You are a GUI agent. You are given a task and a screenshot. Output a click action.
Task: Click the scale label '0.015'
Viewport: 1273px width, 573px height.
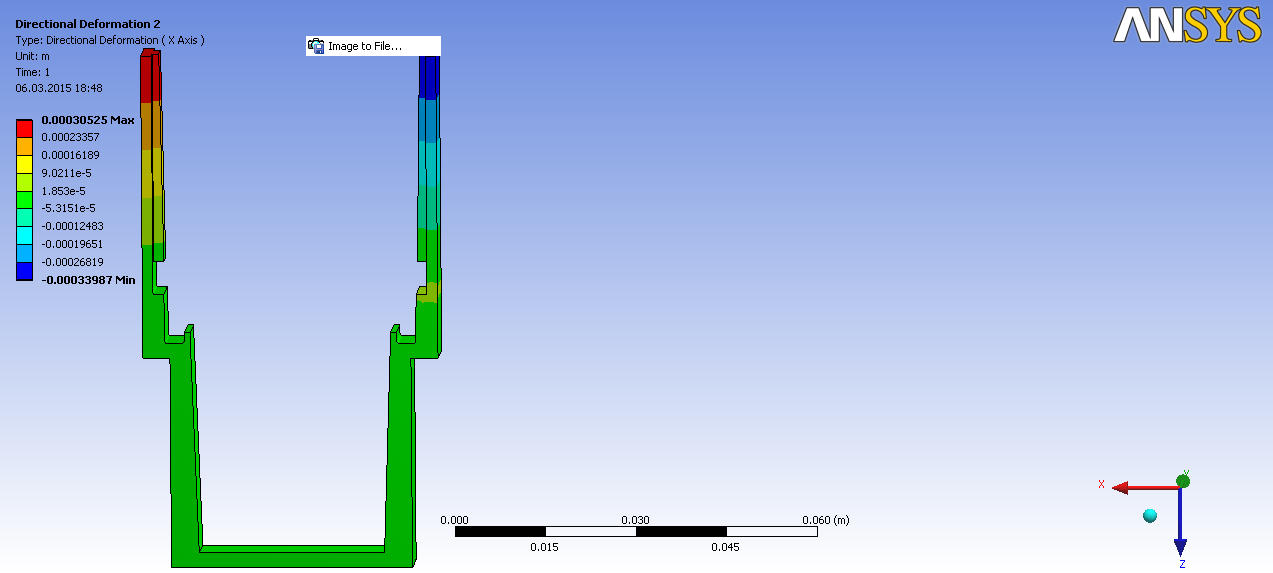[x=544, y=547]
